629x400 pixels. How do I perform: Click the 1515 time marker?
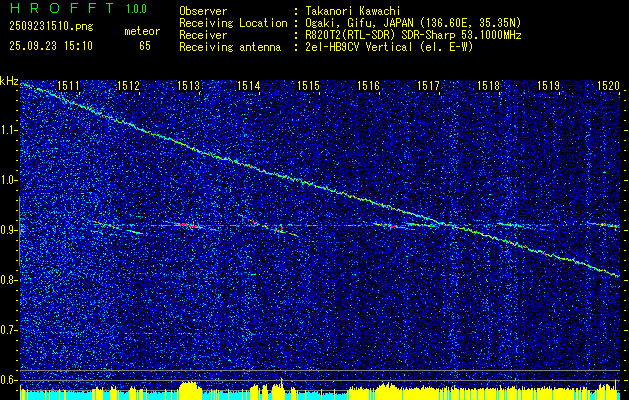[308, 85]
